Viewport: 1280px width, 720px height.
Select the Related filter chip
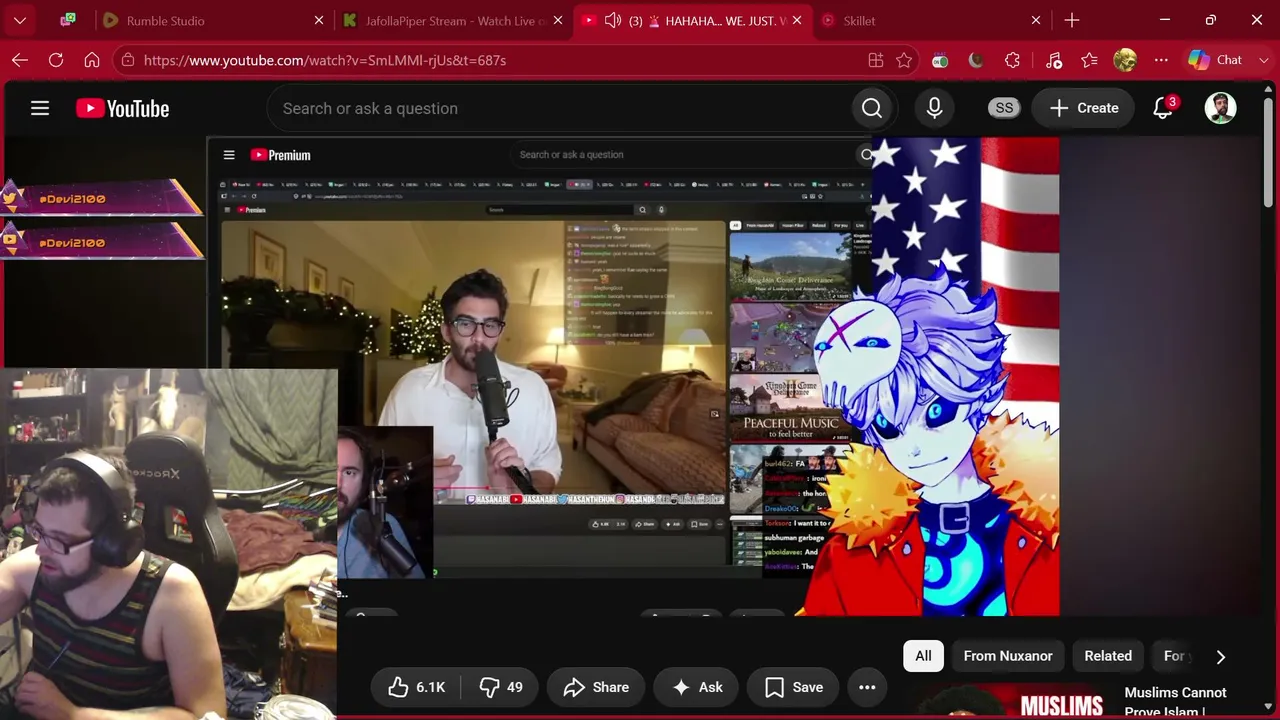pyautogui.click(x=1108, y=656)
